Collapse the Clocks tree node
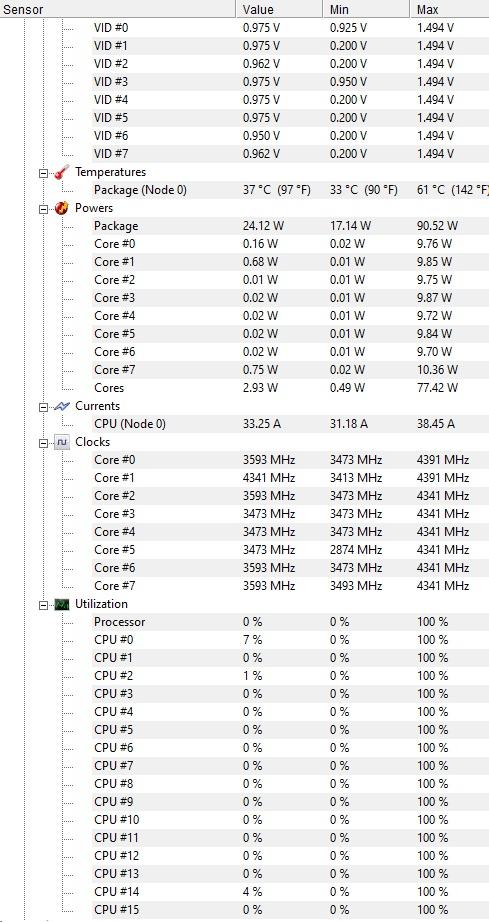Screen dimensions: 489x922 pyautogui.click(x=43, y=443)
